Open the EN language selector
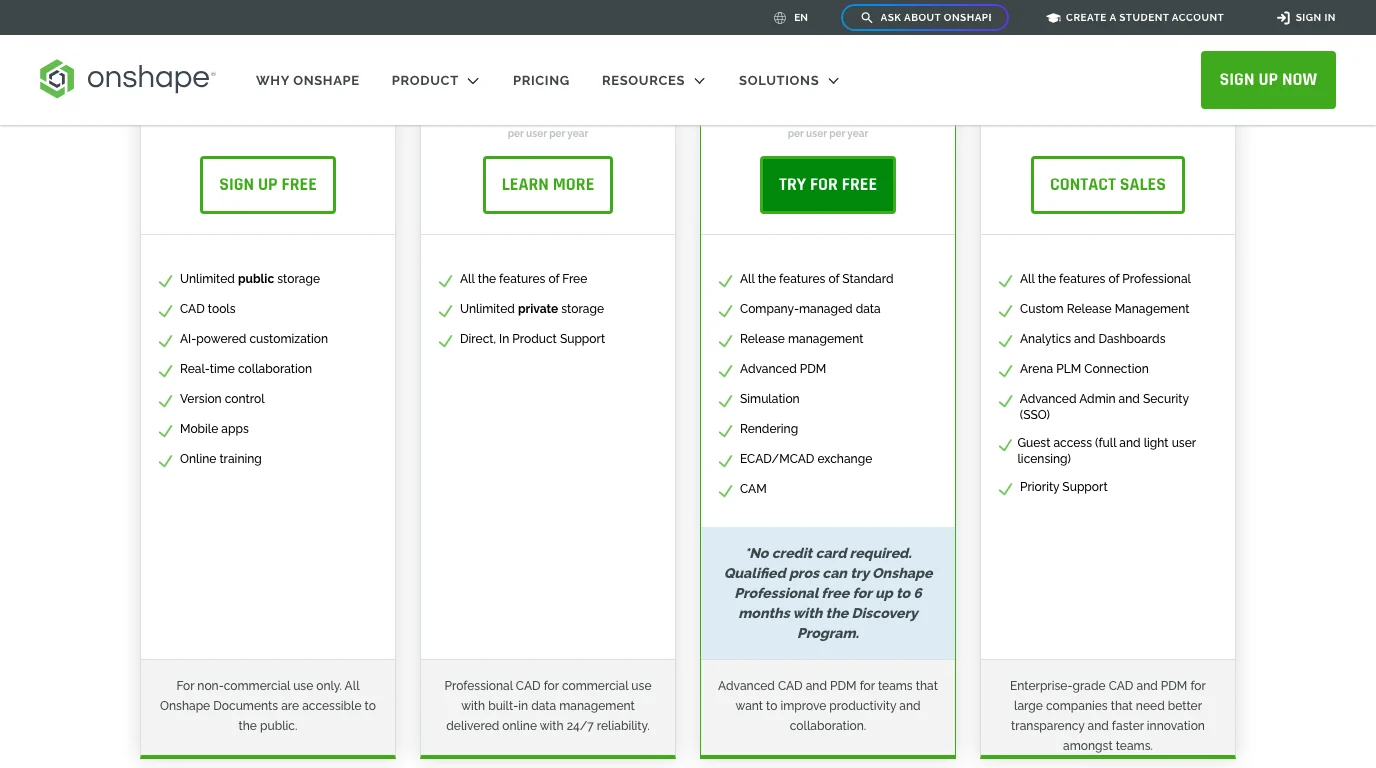This screenshot has height=768, width=1376. 791,18
